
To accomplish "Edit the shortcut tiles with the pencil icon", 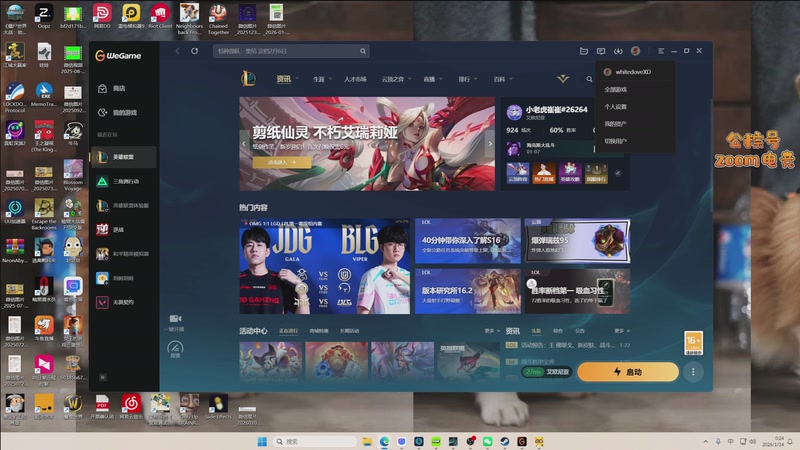I will [x=618, y=173].
